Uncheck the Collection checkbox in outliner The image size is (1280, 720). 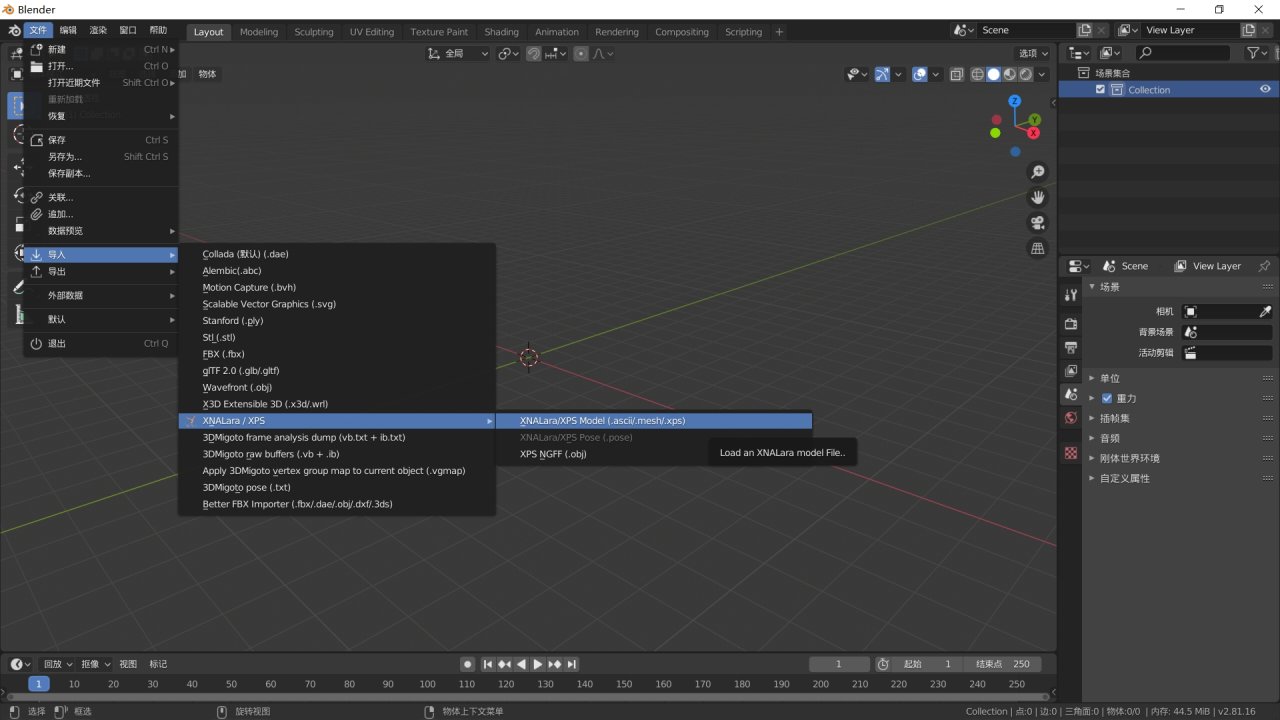point(1100,90)
